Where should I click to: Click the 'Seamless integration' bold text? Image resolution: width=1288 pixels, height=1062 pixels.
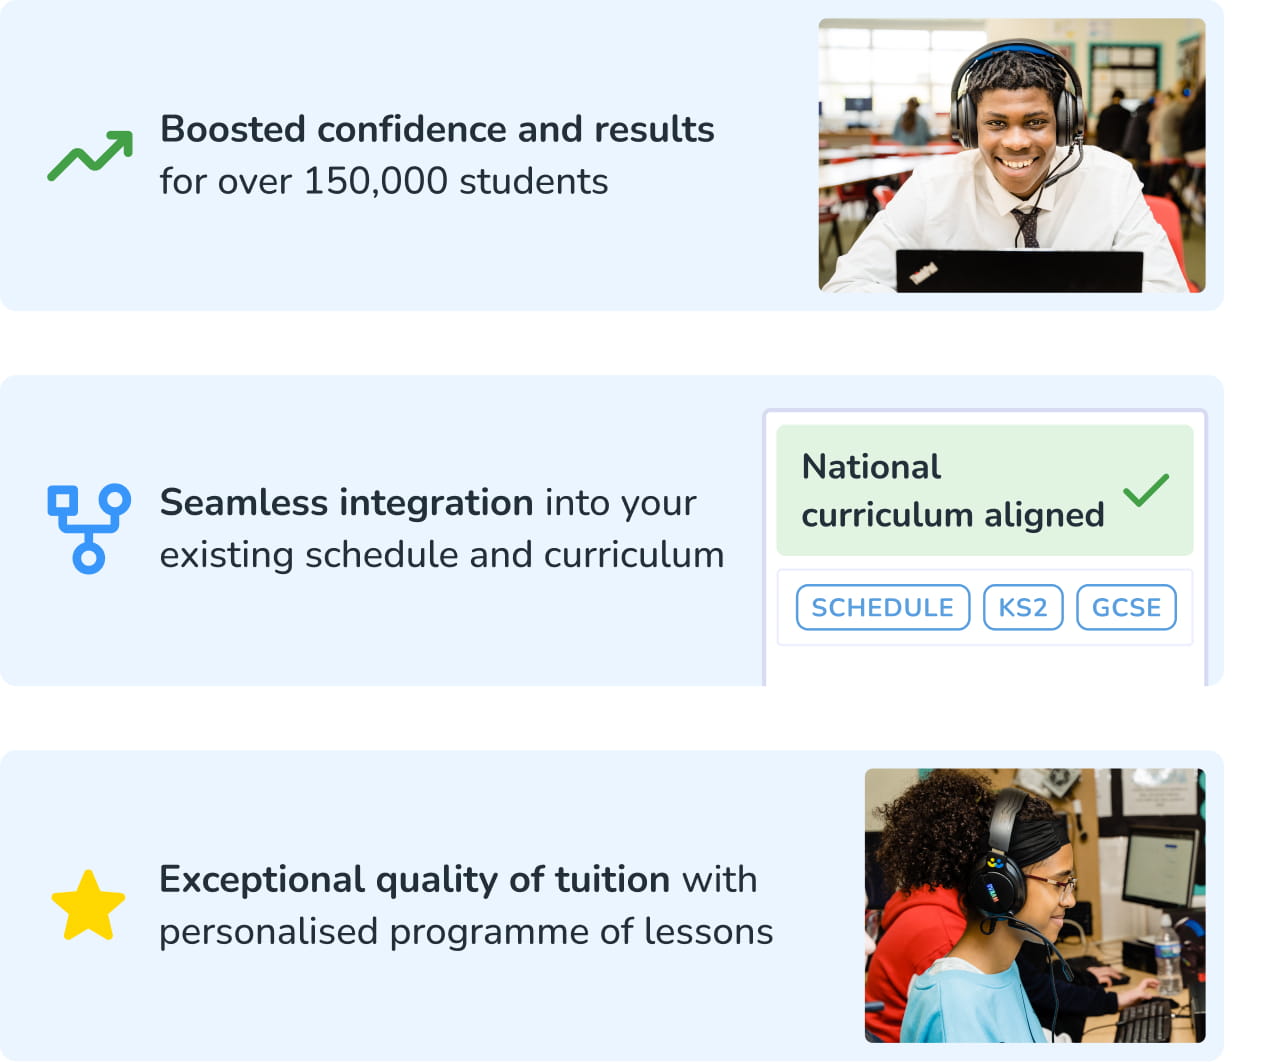(x=346, y=502)
